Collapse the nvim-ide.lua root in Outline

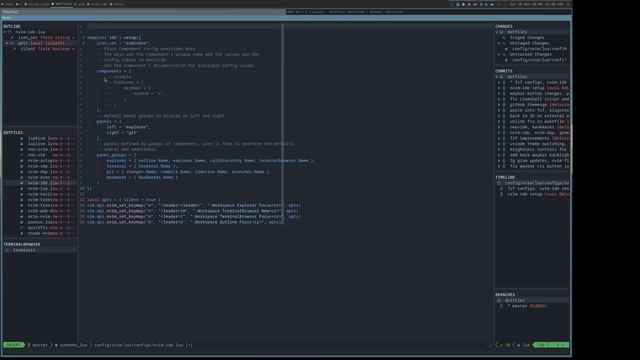pyautogui.click(x=5, y=32)
